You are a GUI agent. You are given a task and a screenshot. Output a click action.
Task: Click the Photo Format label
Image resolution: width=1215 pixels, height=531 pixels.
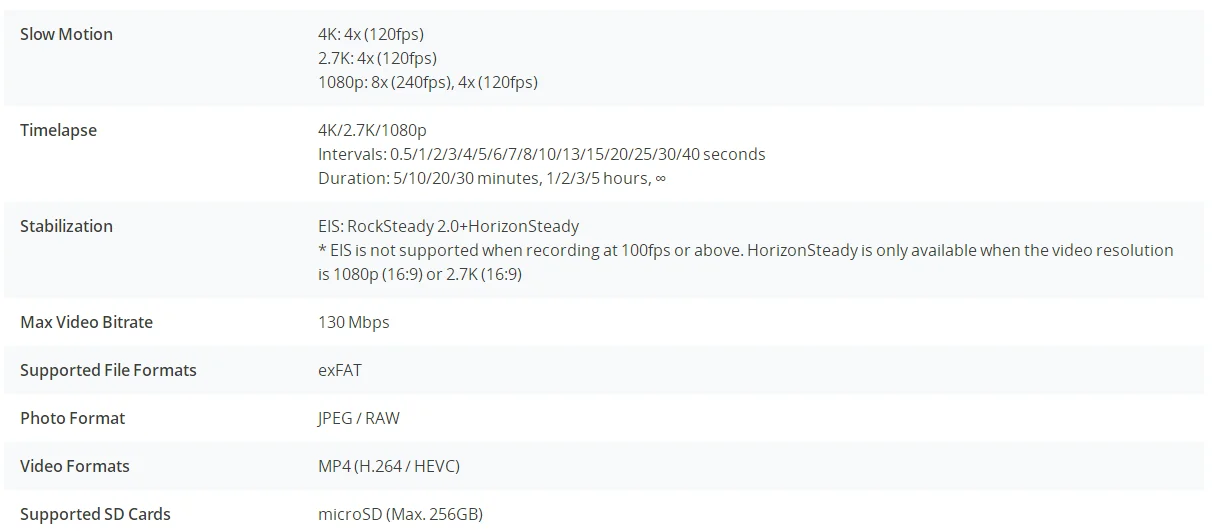(x=72, y=418)
